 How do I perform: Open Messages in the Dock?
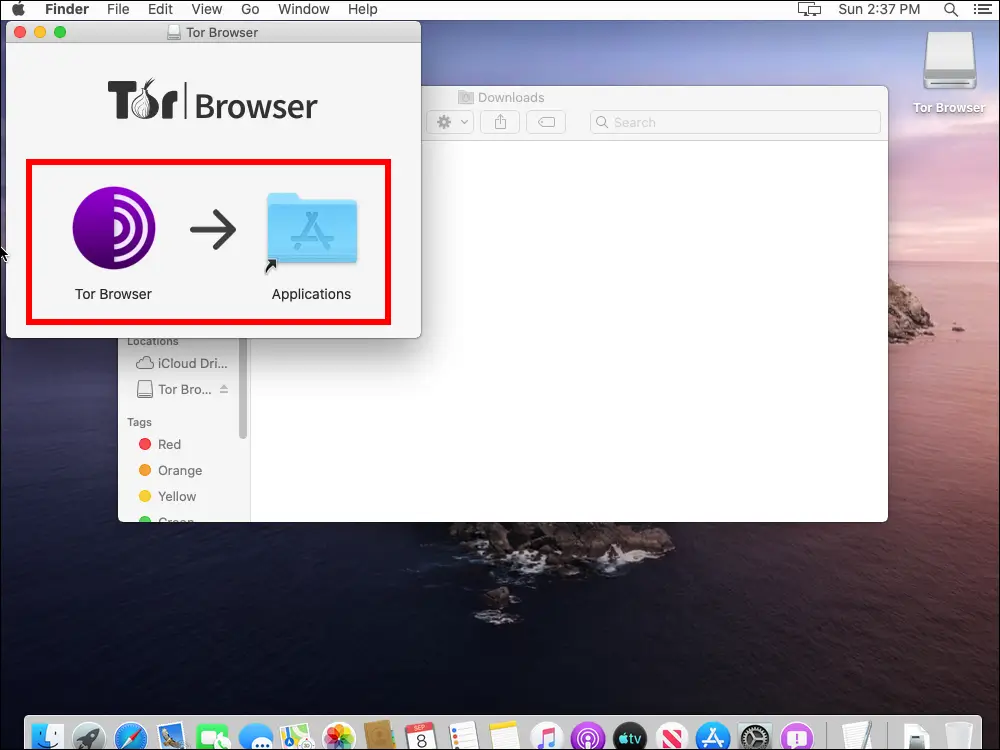pyautogui.click(x=256, y=738)
